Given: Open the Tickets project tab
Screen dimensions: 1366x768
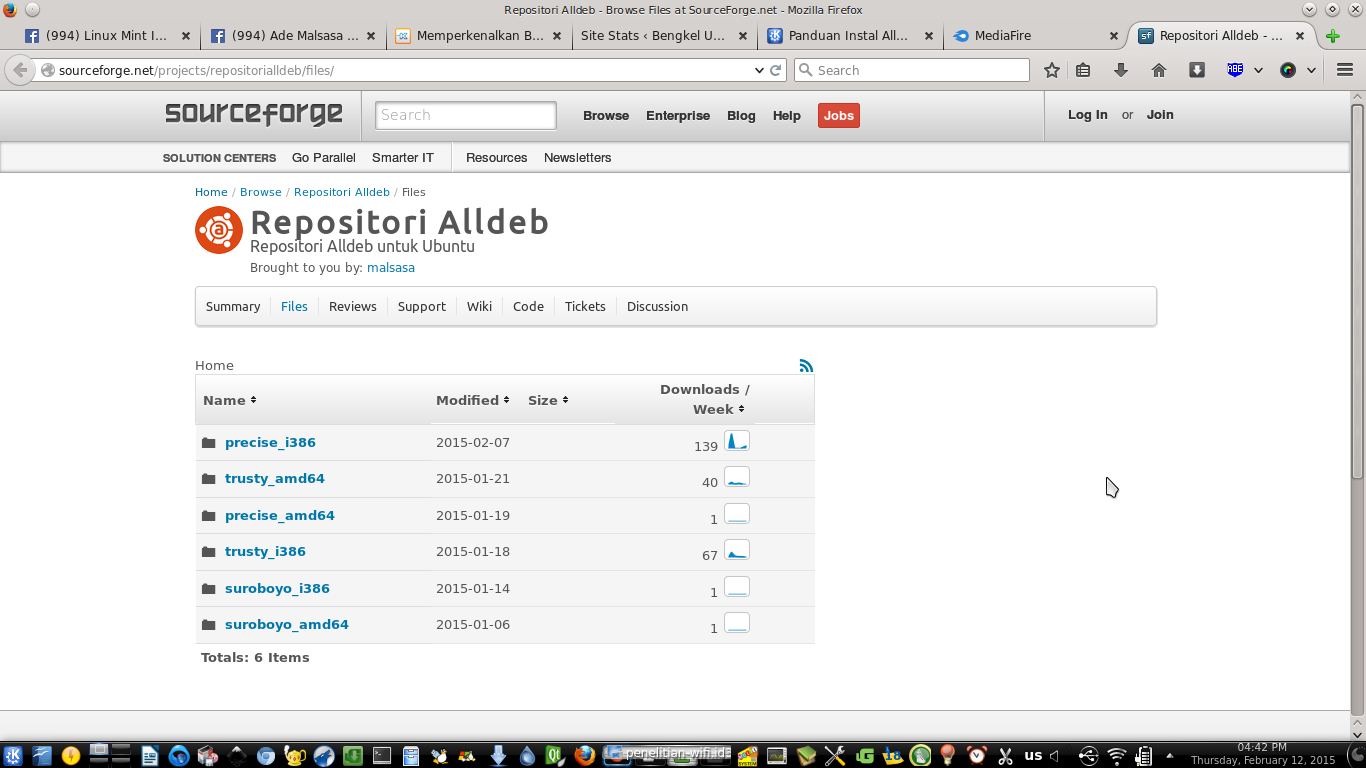Looking at the screenshot, I should [x=585, y=307].
